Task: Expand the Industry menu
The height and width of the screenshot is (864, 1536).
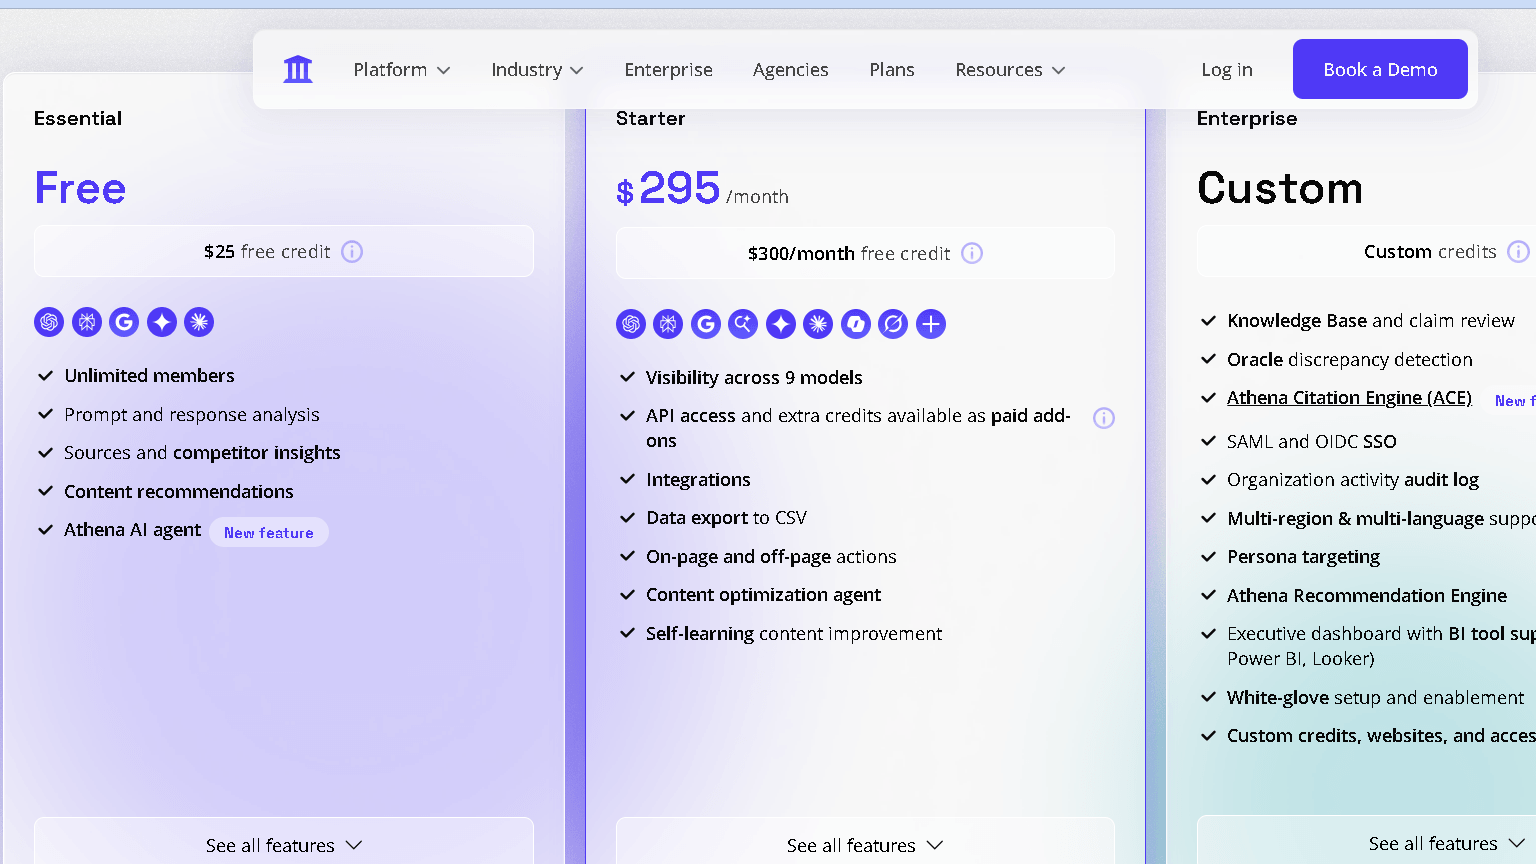Action: click(x=537, y=70)
